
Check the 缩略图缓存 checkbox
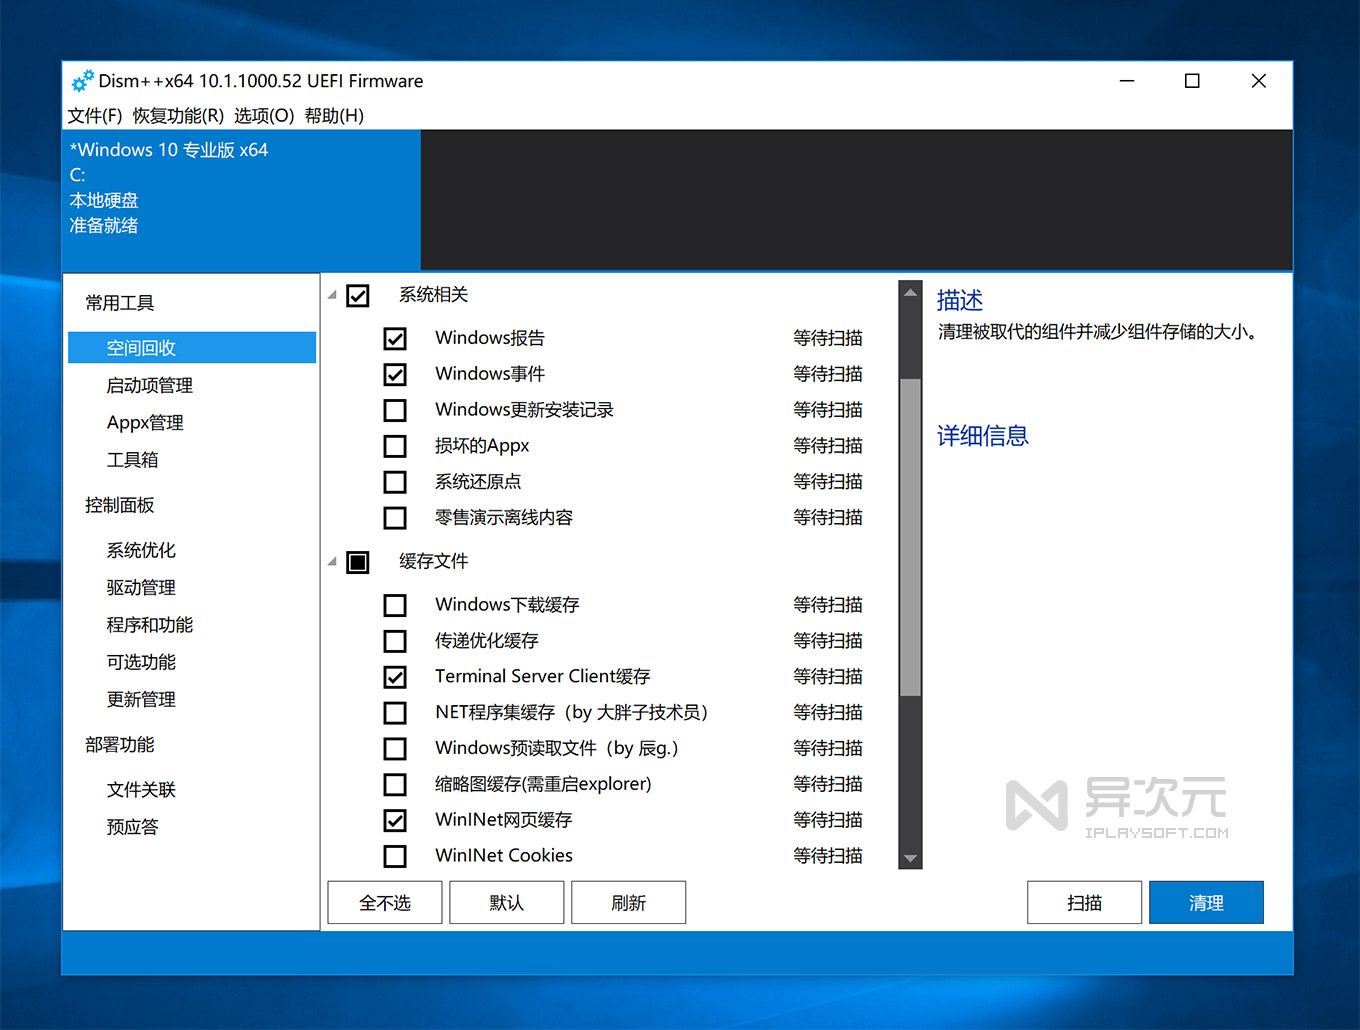[395, 785]
